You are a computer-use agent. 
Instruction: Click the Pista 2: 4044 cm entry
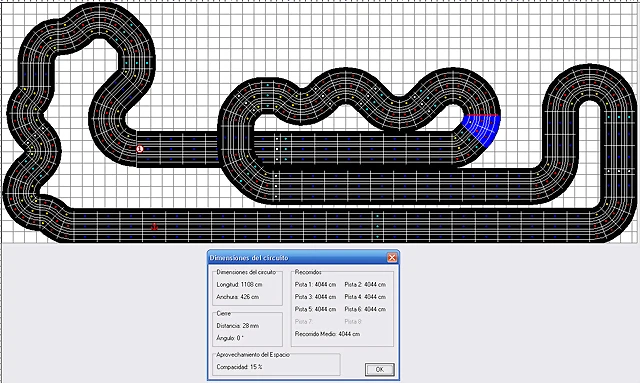pos(365,284)
